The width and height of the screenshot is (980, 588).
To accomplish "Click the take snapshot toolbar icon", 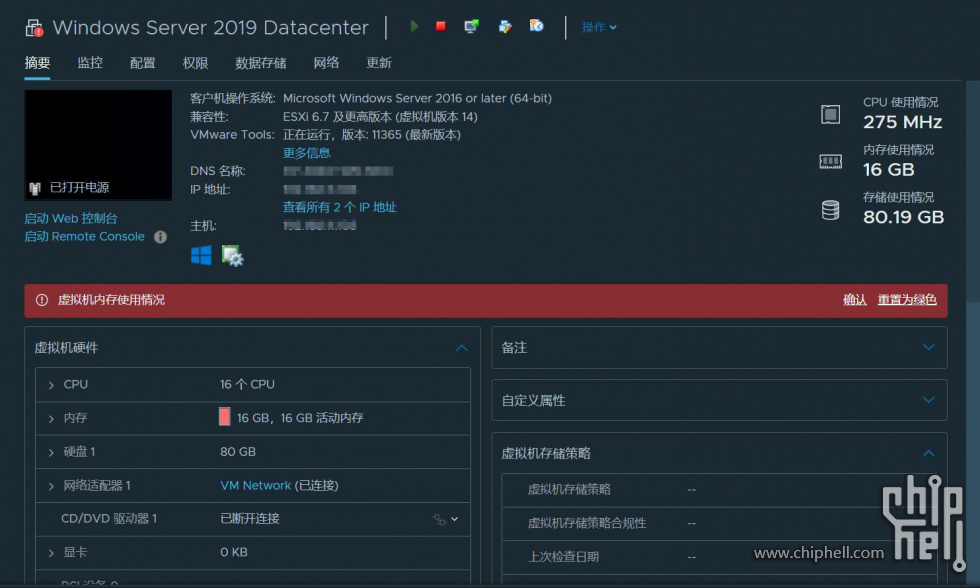I will tap(536, 26).
